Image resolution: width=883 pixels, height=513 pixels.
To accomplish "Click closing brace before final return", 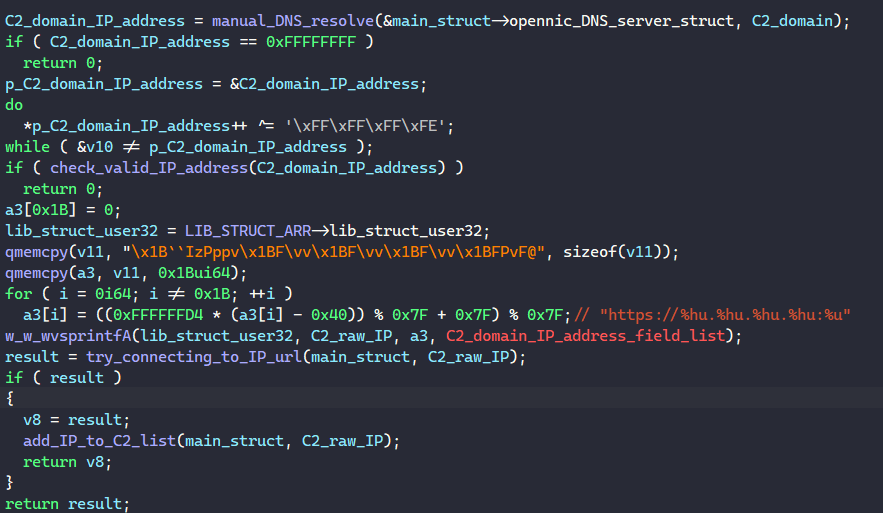I will [9, 483].
